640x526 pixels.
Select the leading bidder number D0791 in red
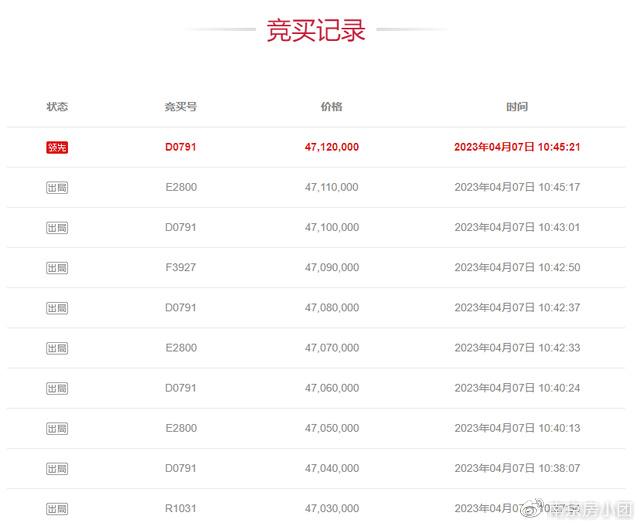coord(181,147)
